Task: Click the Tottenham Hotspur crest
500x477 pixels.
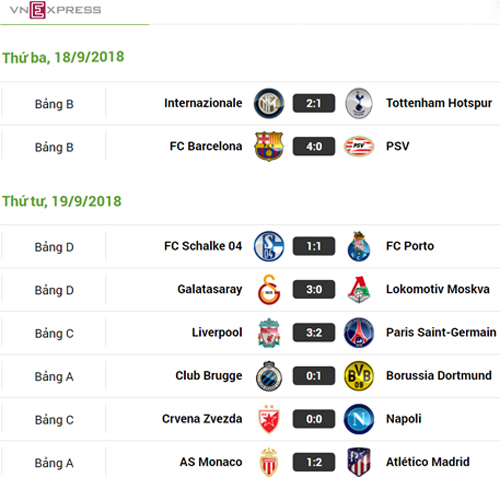Action: [x=359, y=103]
